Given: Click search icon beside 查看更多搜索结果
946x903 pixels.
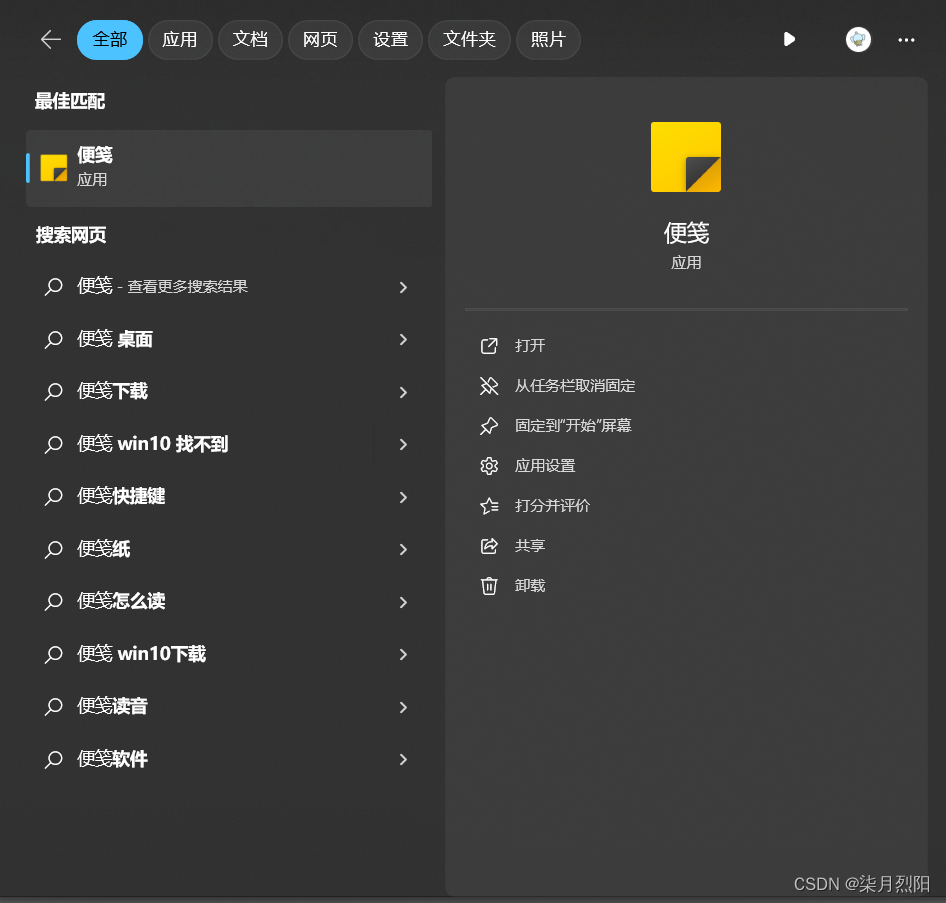Looking at the screenshot, I should pos(54,287).
